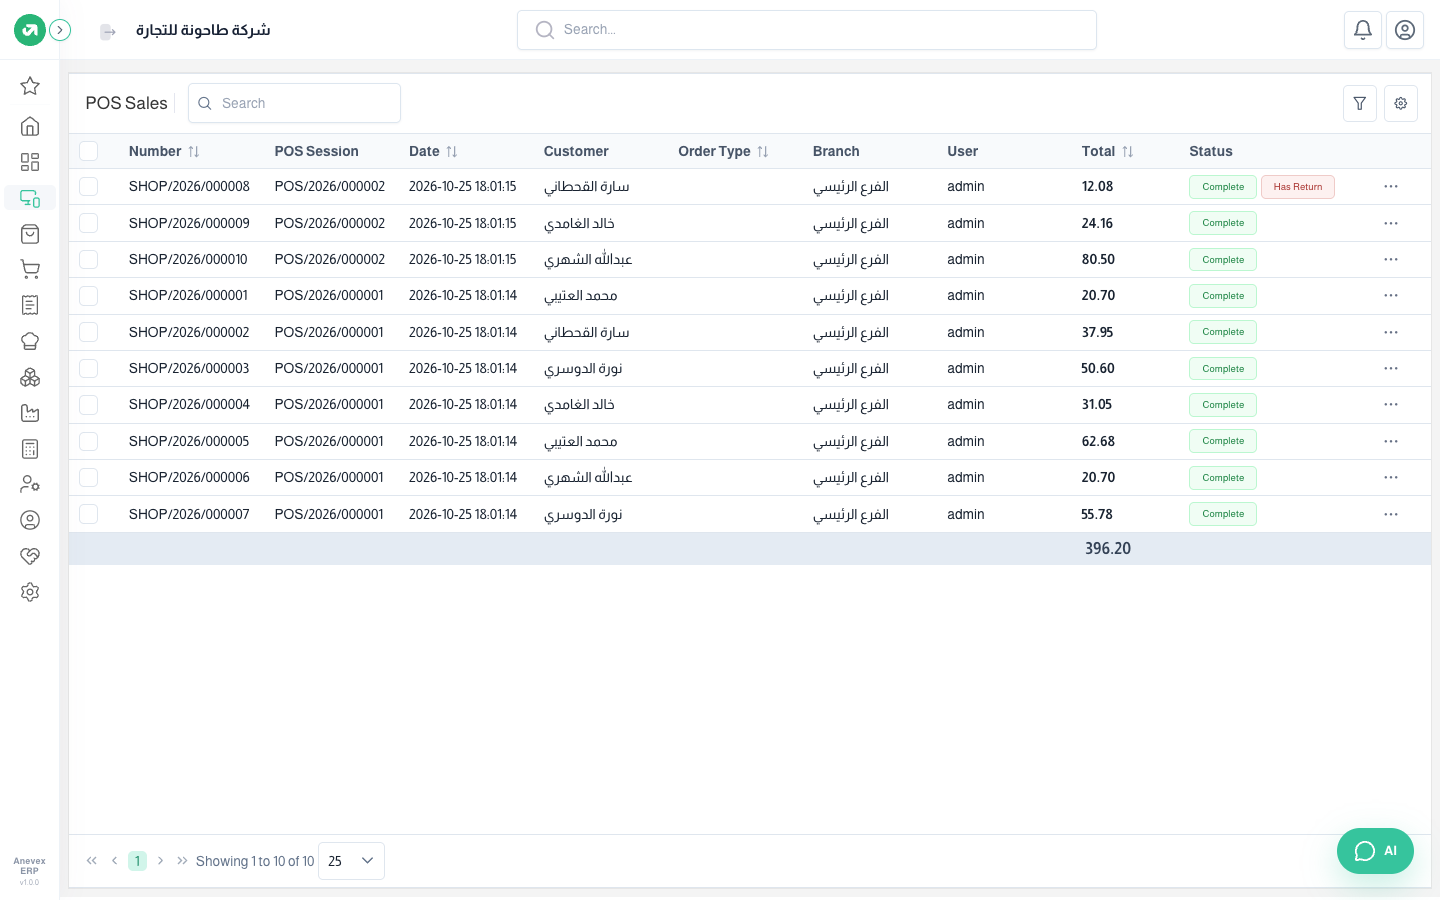Toggle the select-all header checkbox
The image size is (1440, 900).
[89, 151]
